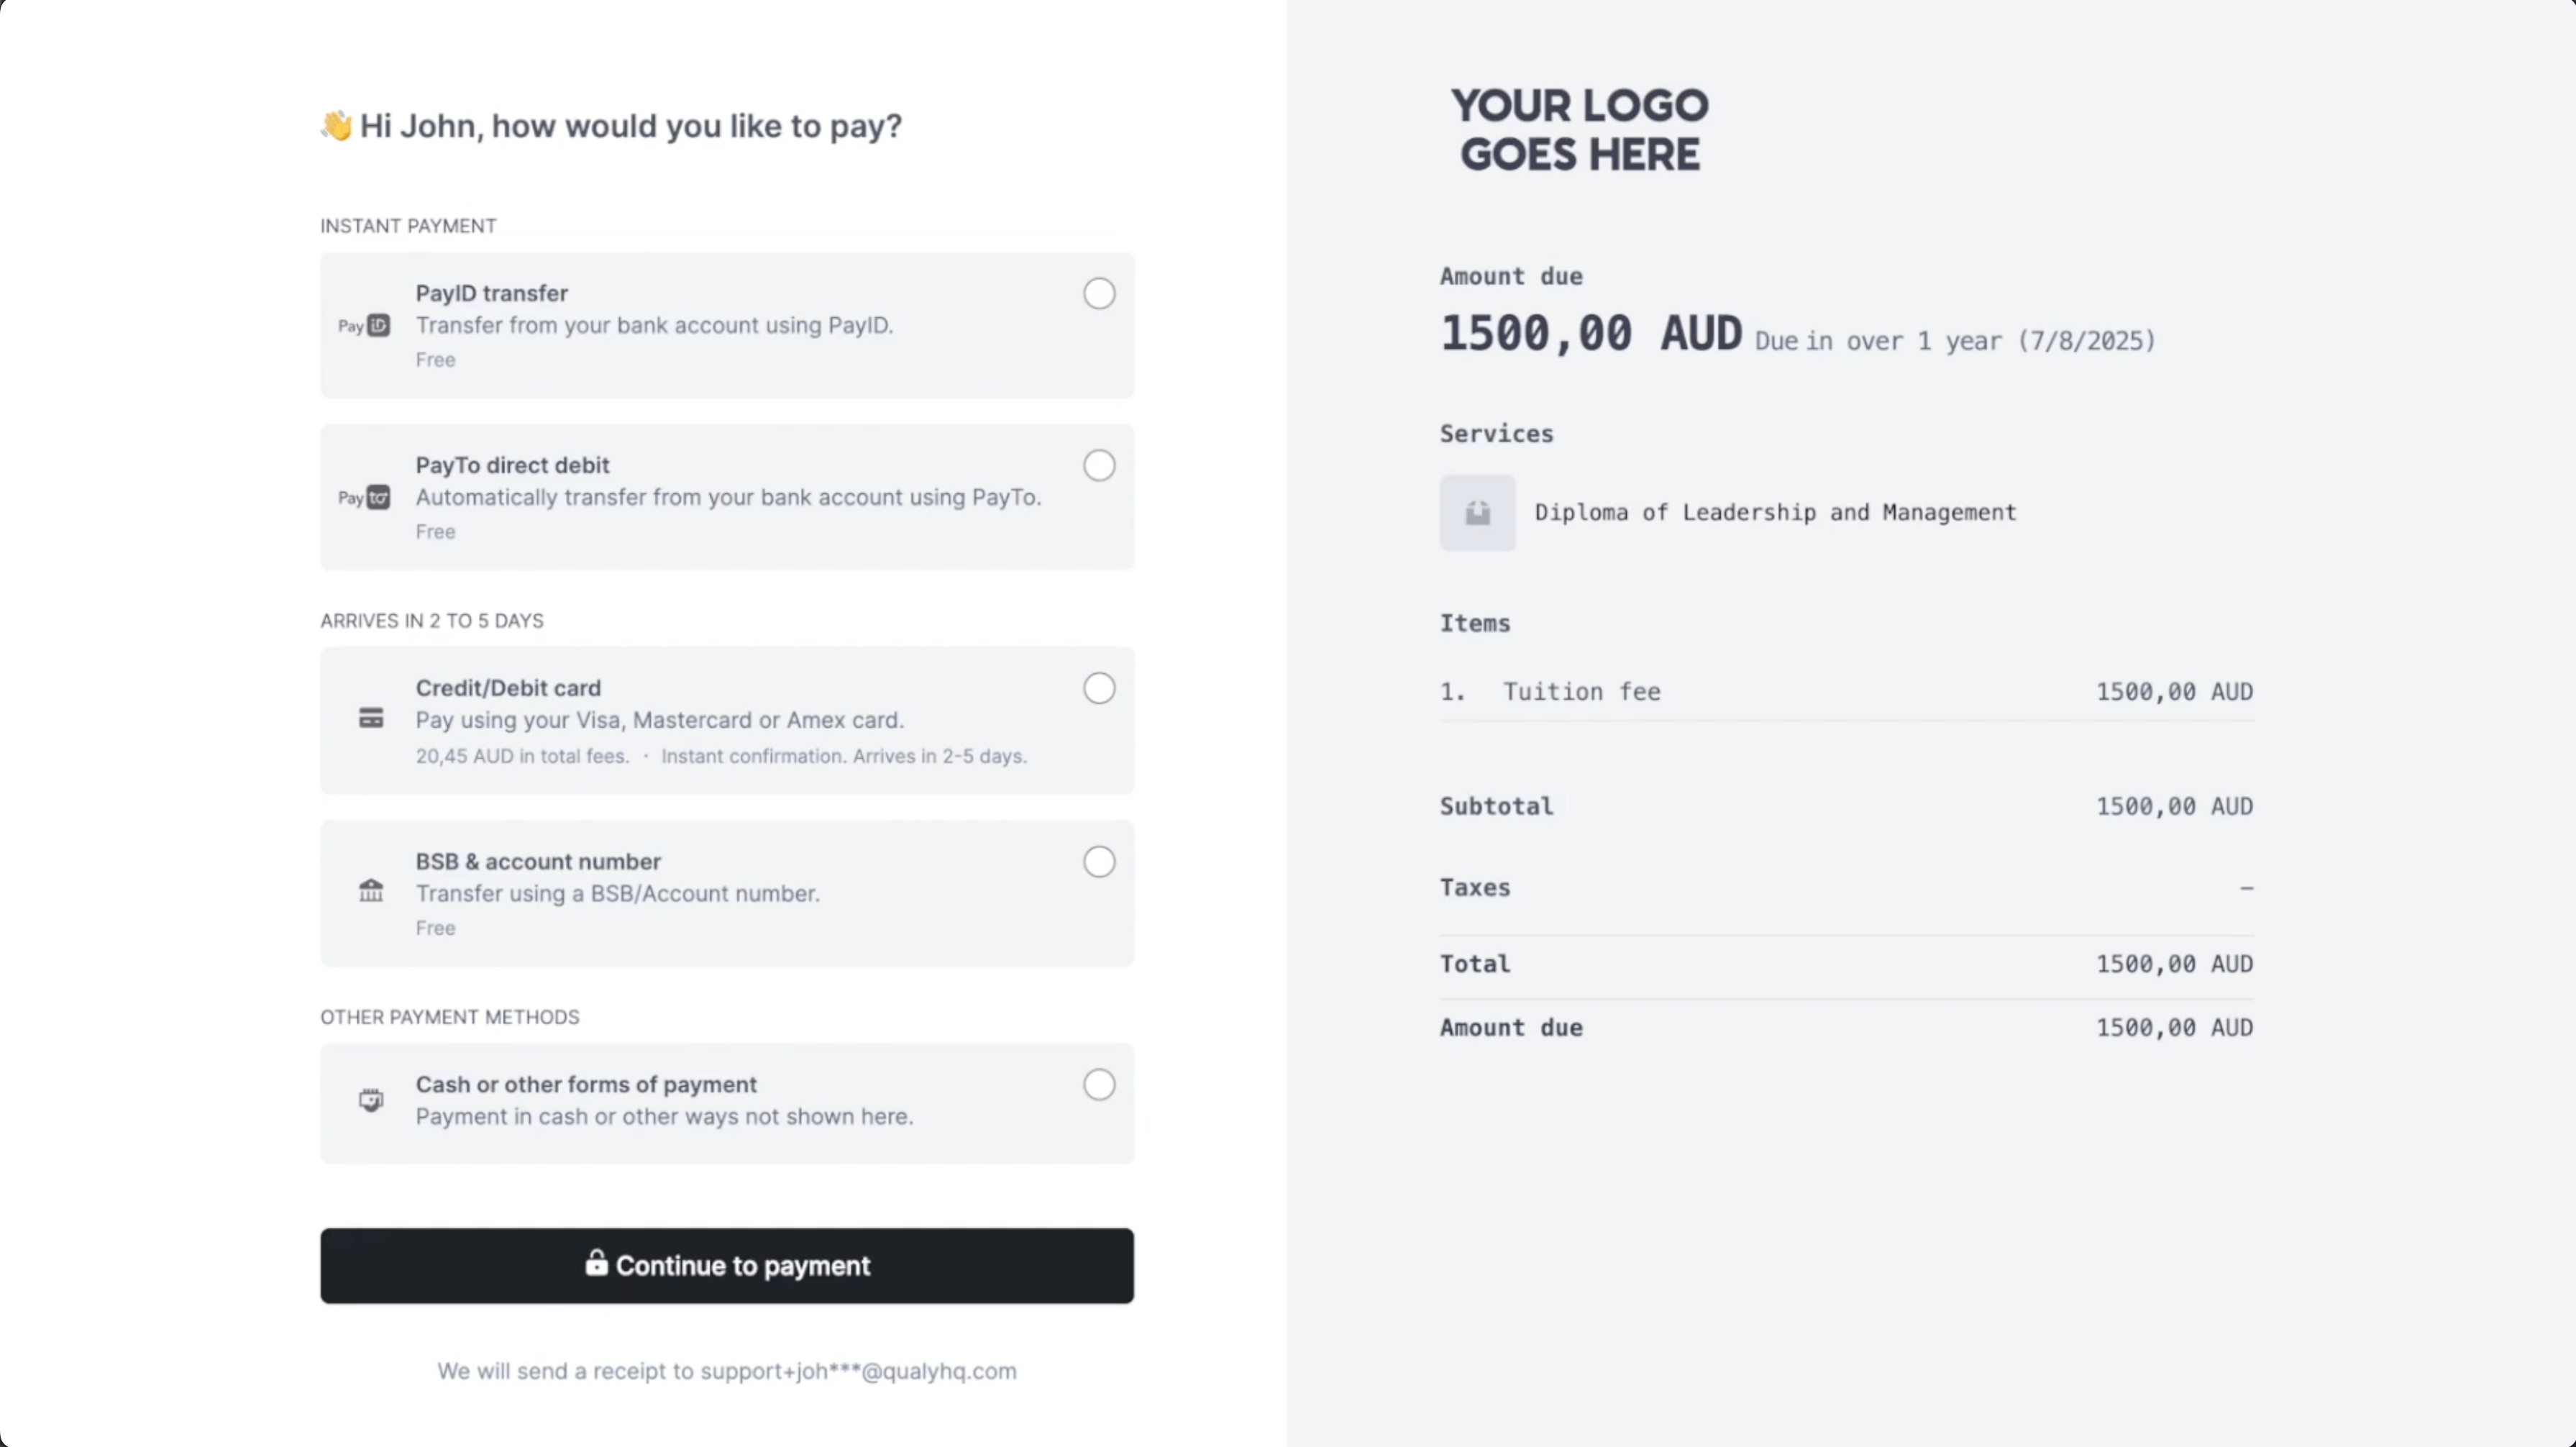Click the bank building icon
The height and width of the screenshot is (1447, 2576).
[371, 890]
